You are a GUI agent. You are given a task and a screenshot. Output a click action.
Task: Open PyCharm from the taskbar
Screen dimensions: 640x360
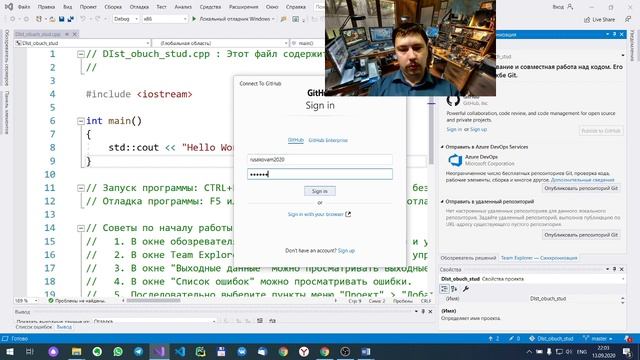point(200,351)
